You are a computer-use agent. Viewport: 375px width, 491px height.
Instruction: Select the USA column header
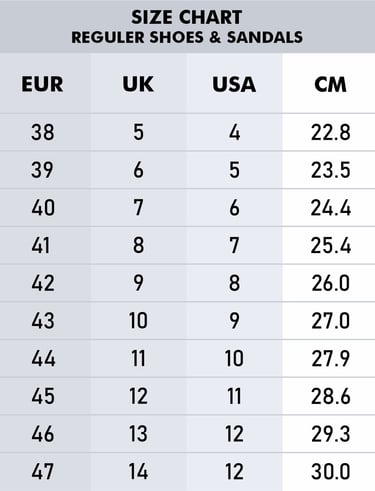[x=234, y=84]
